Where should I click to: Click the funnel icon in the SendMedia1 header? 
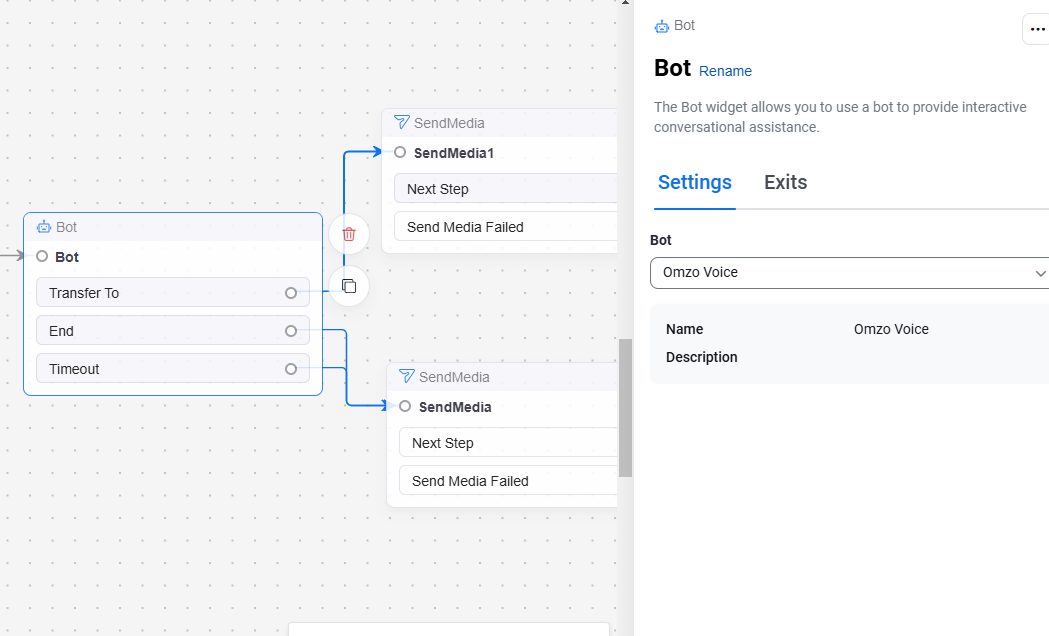click(401, 122)
